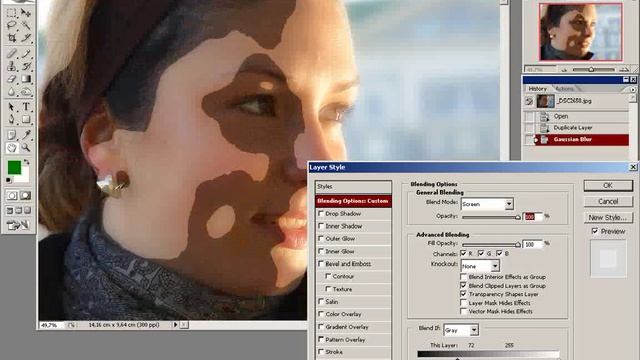This screenshot has height=360, width=640.
Task: Enable the Outer Glow checkbox
Action: pos(321,238)
